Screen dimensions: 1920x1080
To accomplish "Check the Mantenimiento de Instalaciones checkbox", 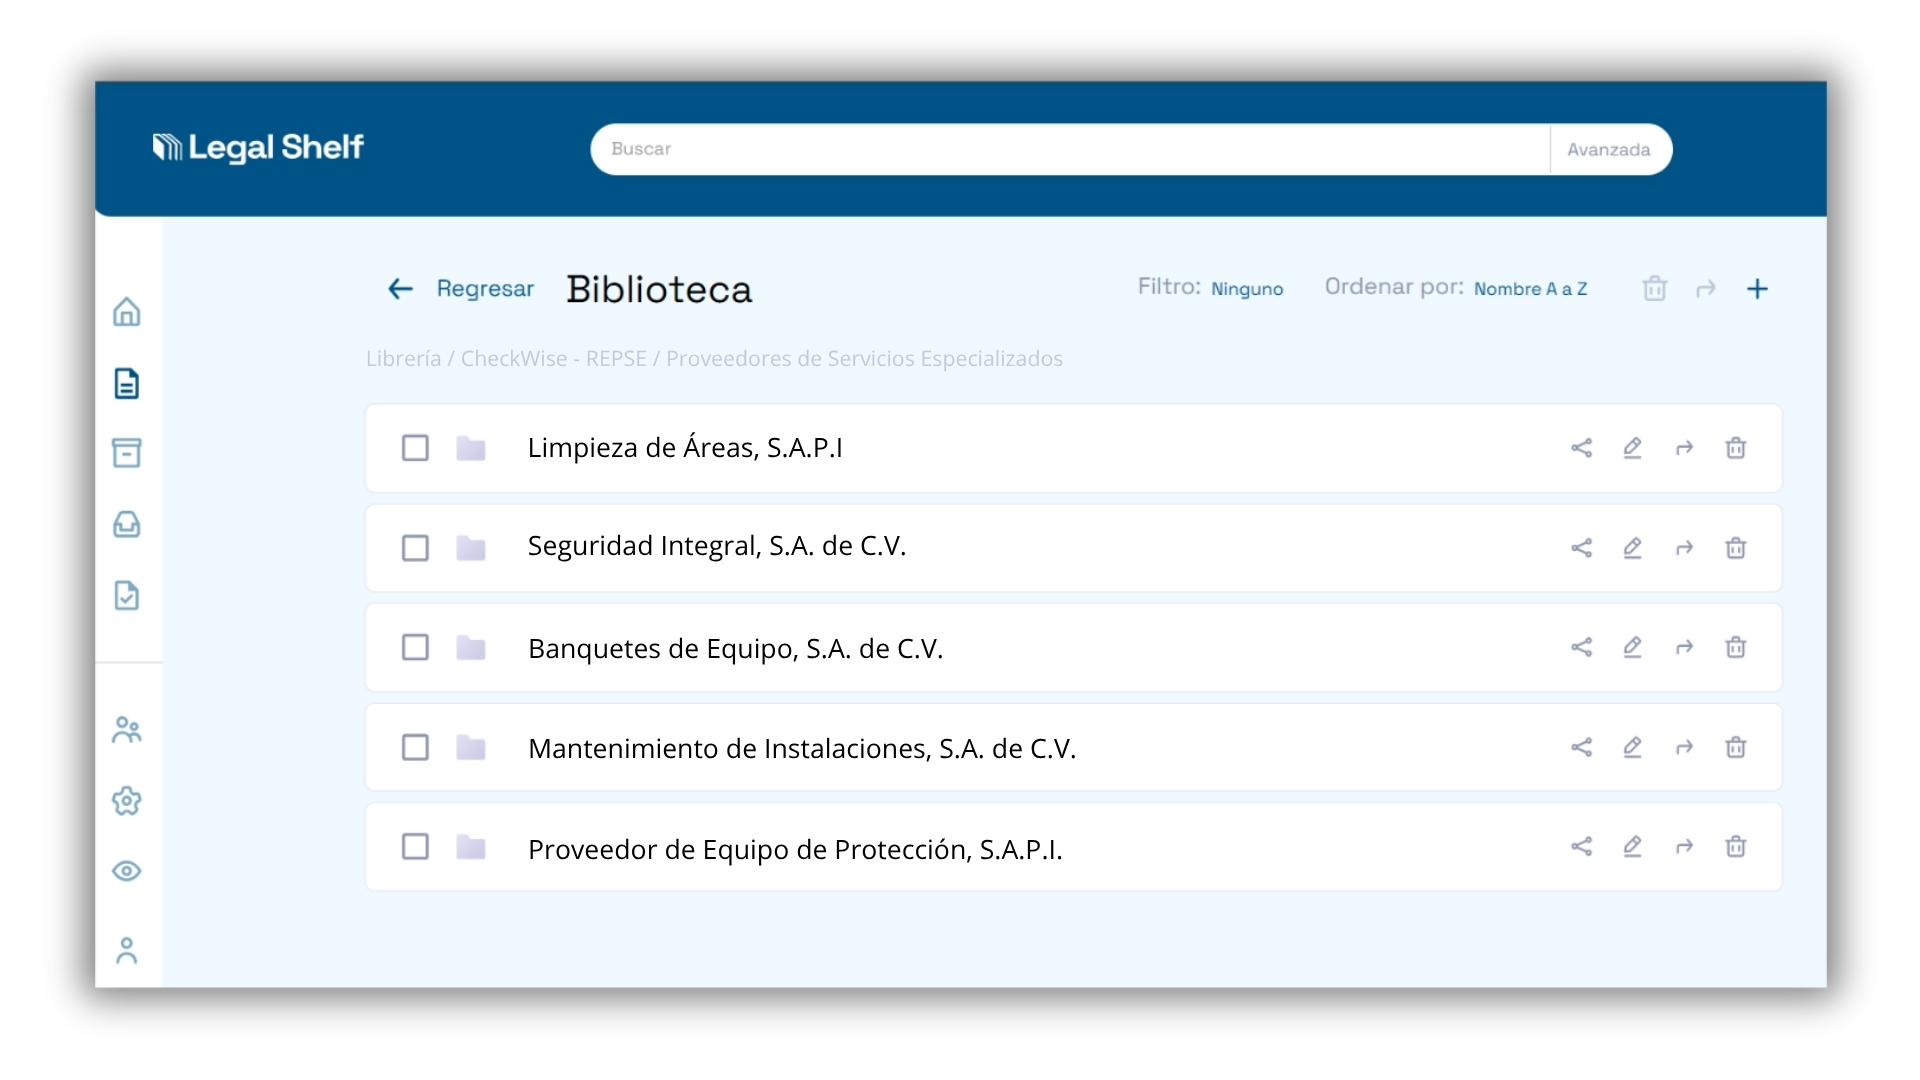I will tap(415, 747).
